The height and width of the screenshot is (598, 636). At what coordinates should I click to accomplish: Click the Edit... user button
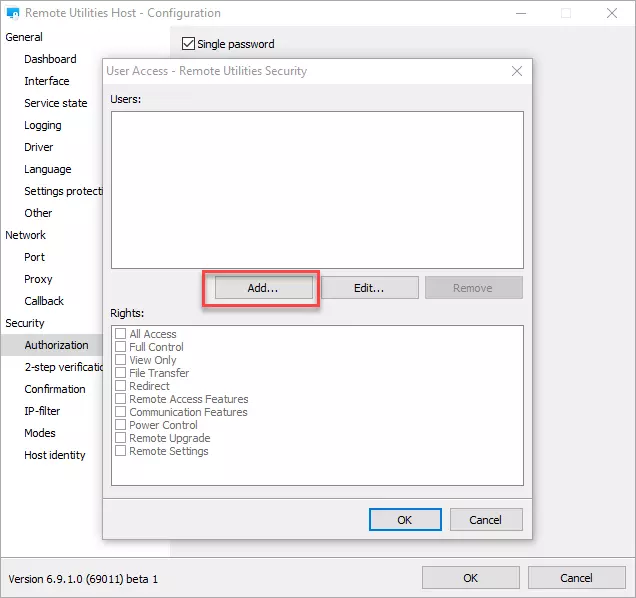[x=369, y=288]
